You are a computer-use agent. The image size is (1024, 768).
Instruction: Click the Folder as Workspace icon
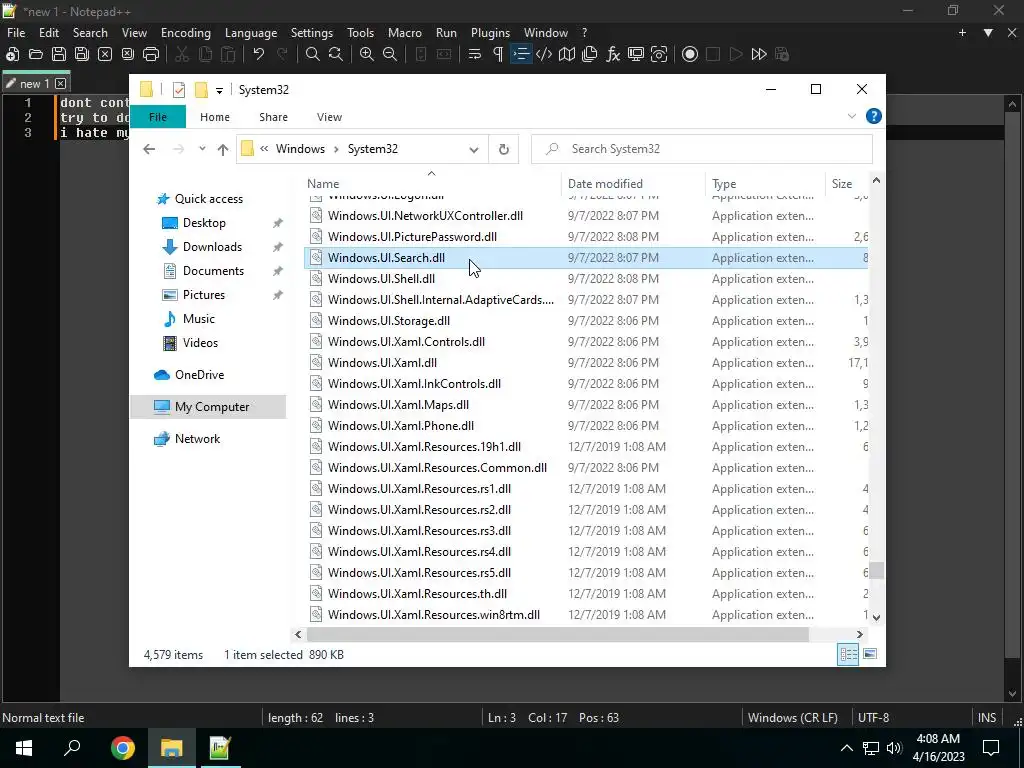(635, 54)
